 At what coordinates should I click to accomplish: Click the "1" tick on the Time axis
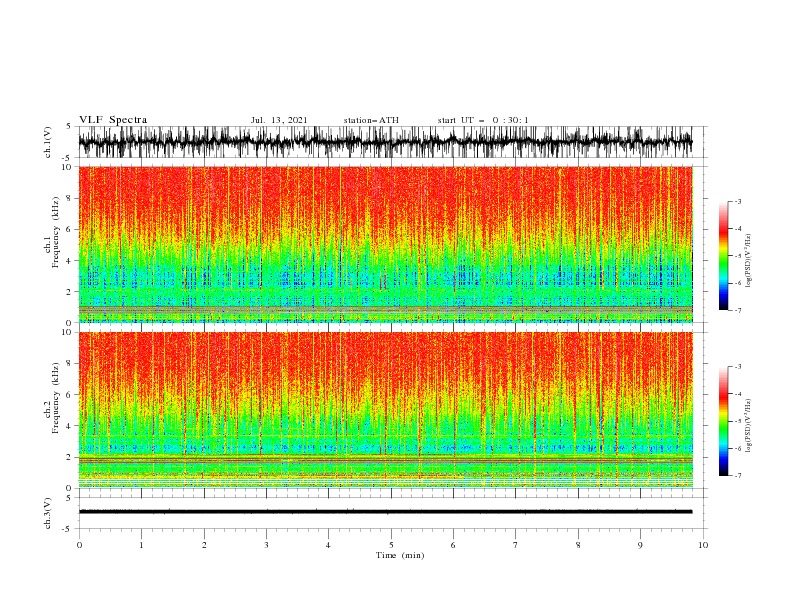(x=141, y=545)
